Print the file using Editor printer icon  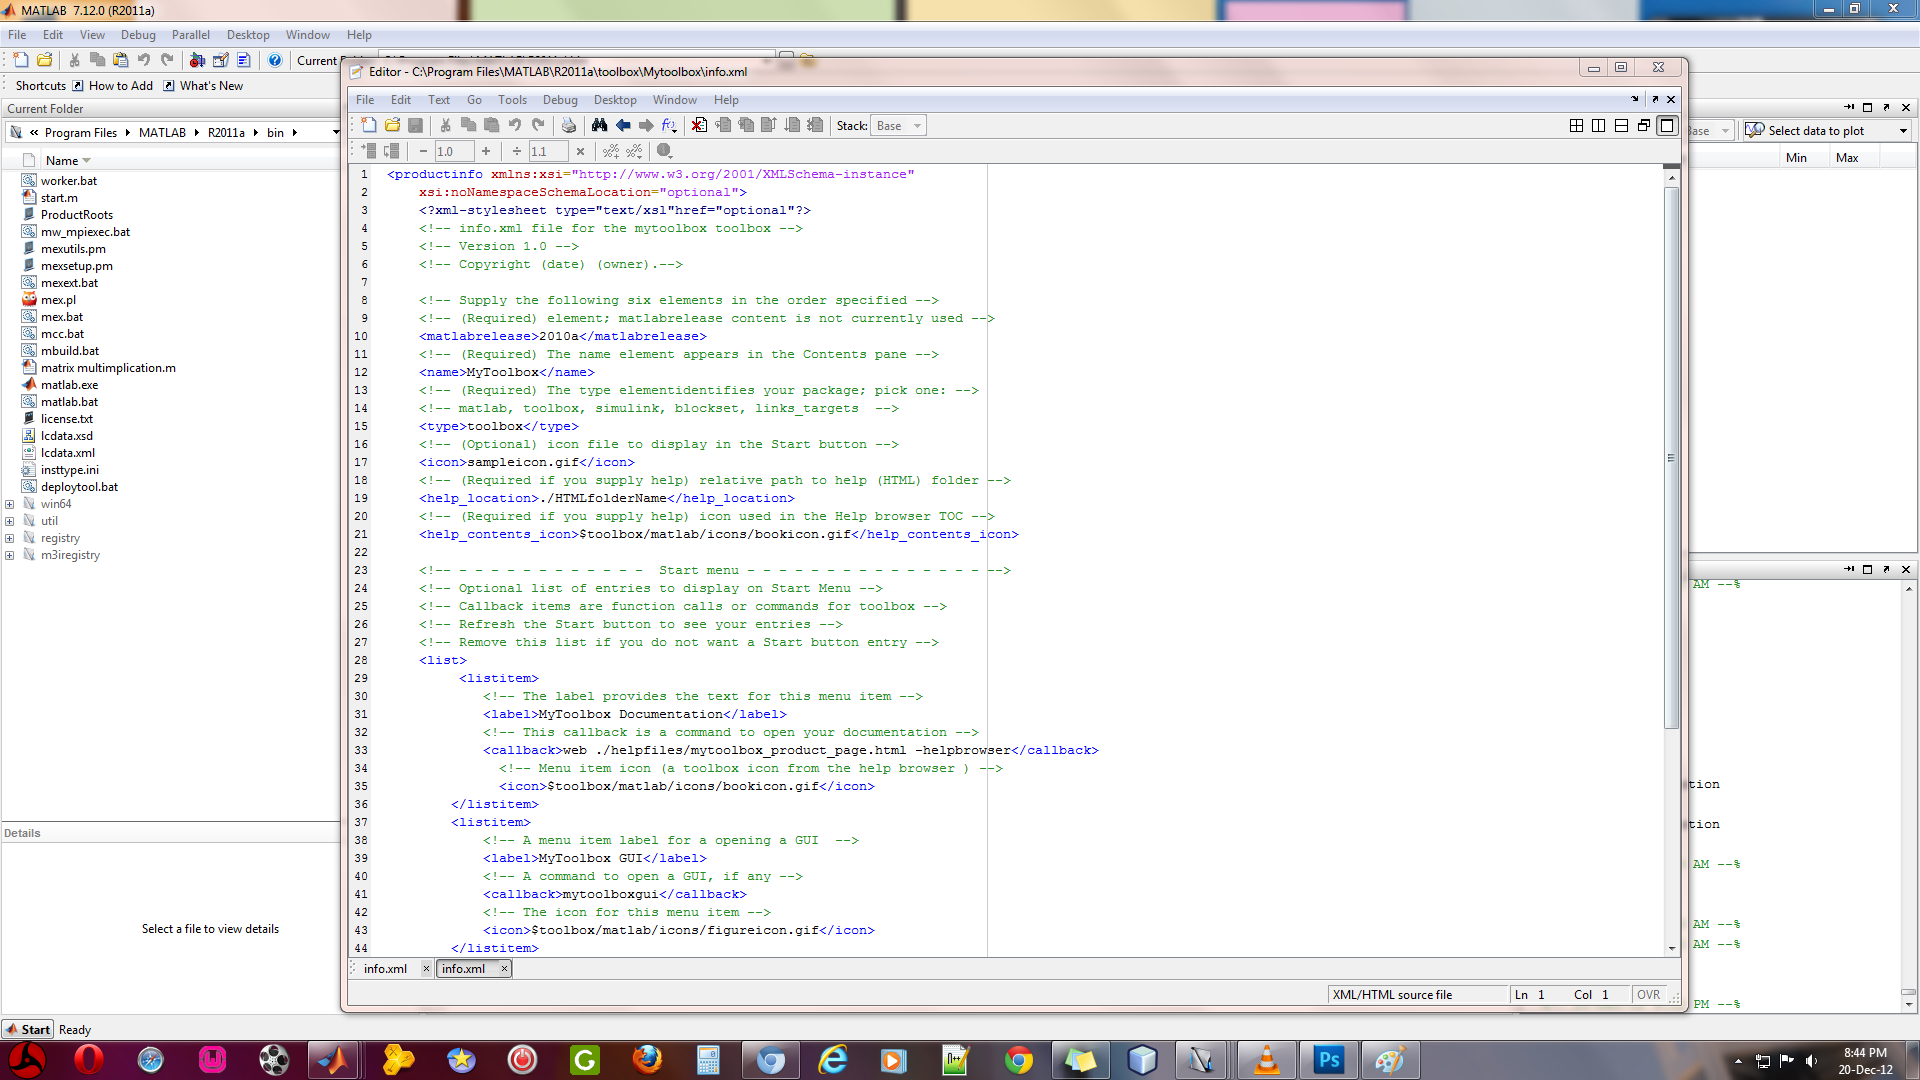tap(568, 125)
